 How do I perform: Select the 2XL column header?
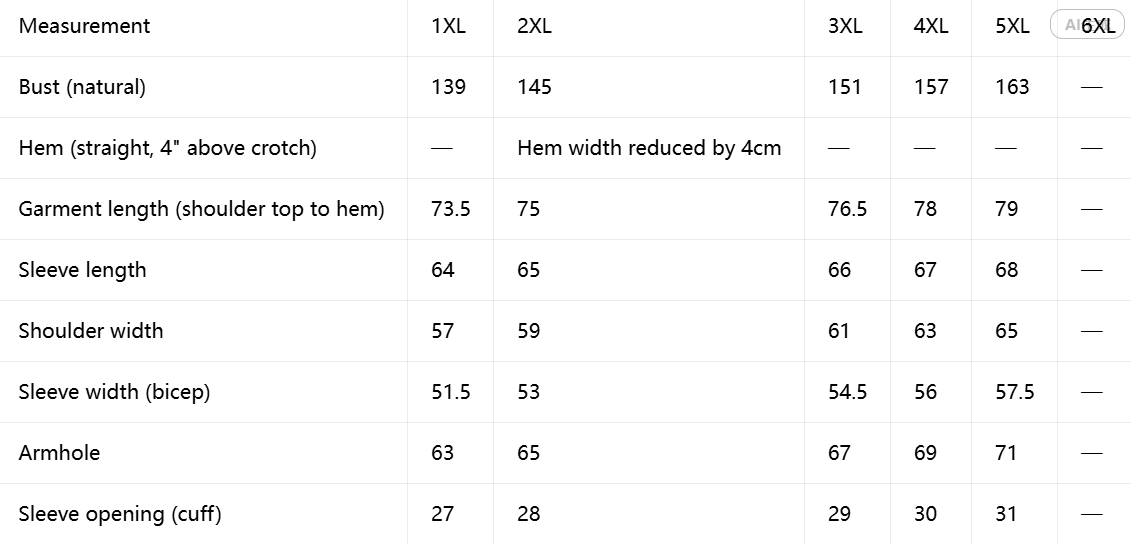(x=534, y=26)
